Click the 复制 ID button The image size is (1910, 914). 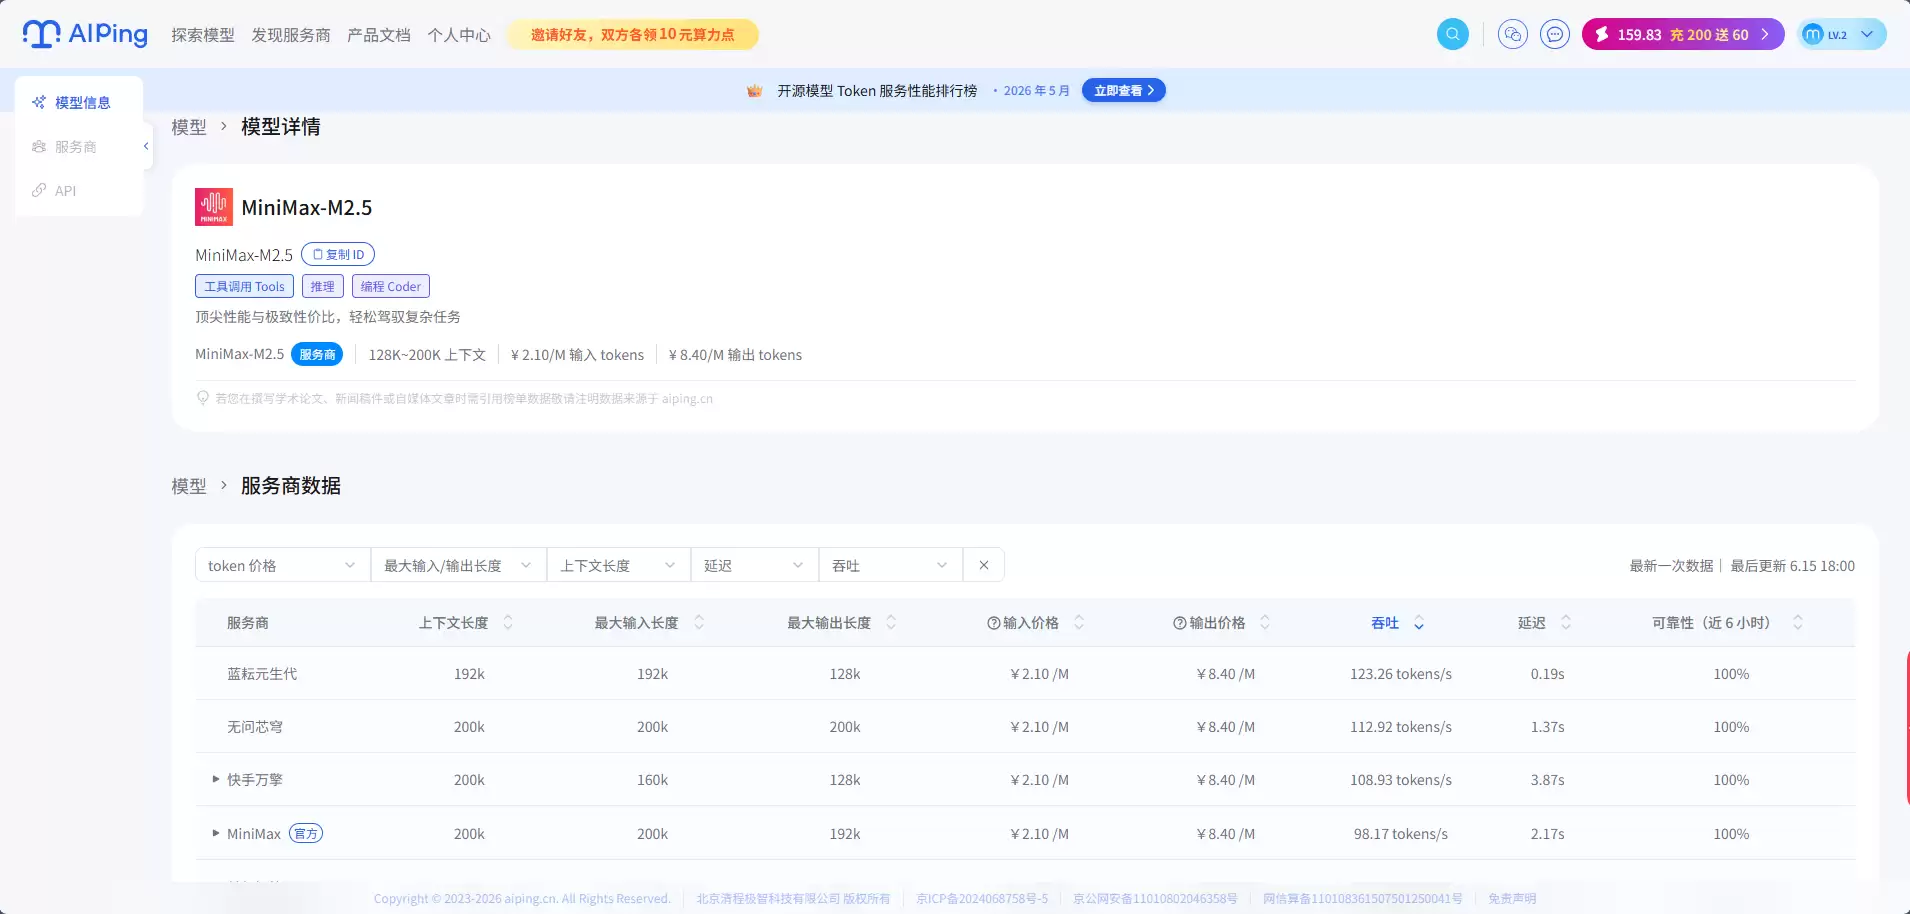tap(338, 254)
